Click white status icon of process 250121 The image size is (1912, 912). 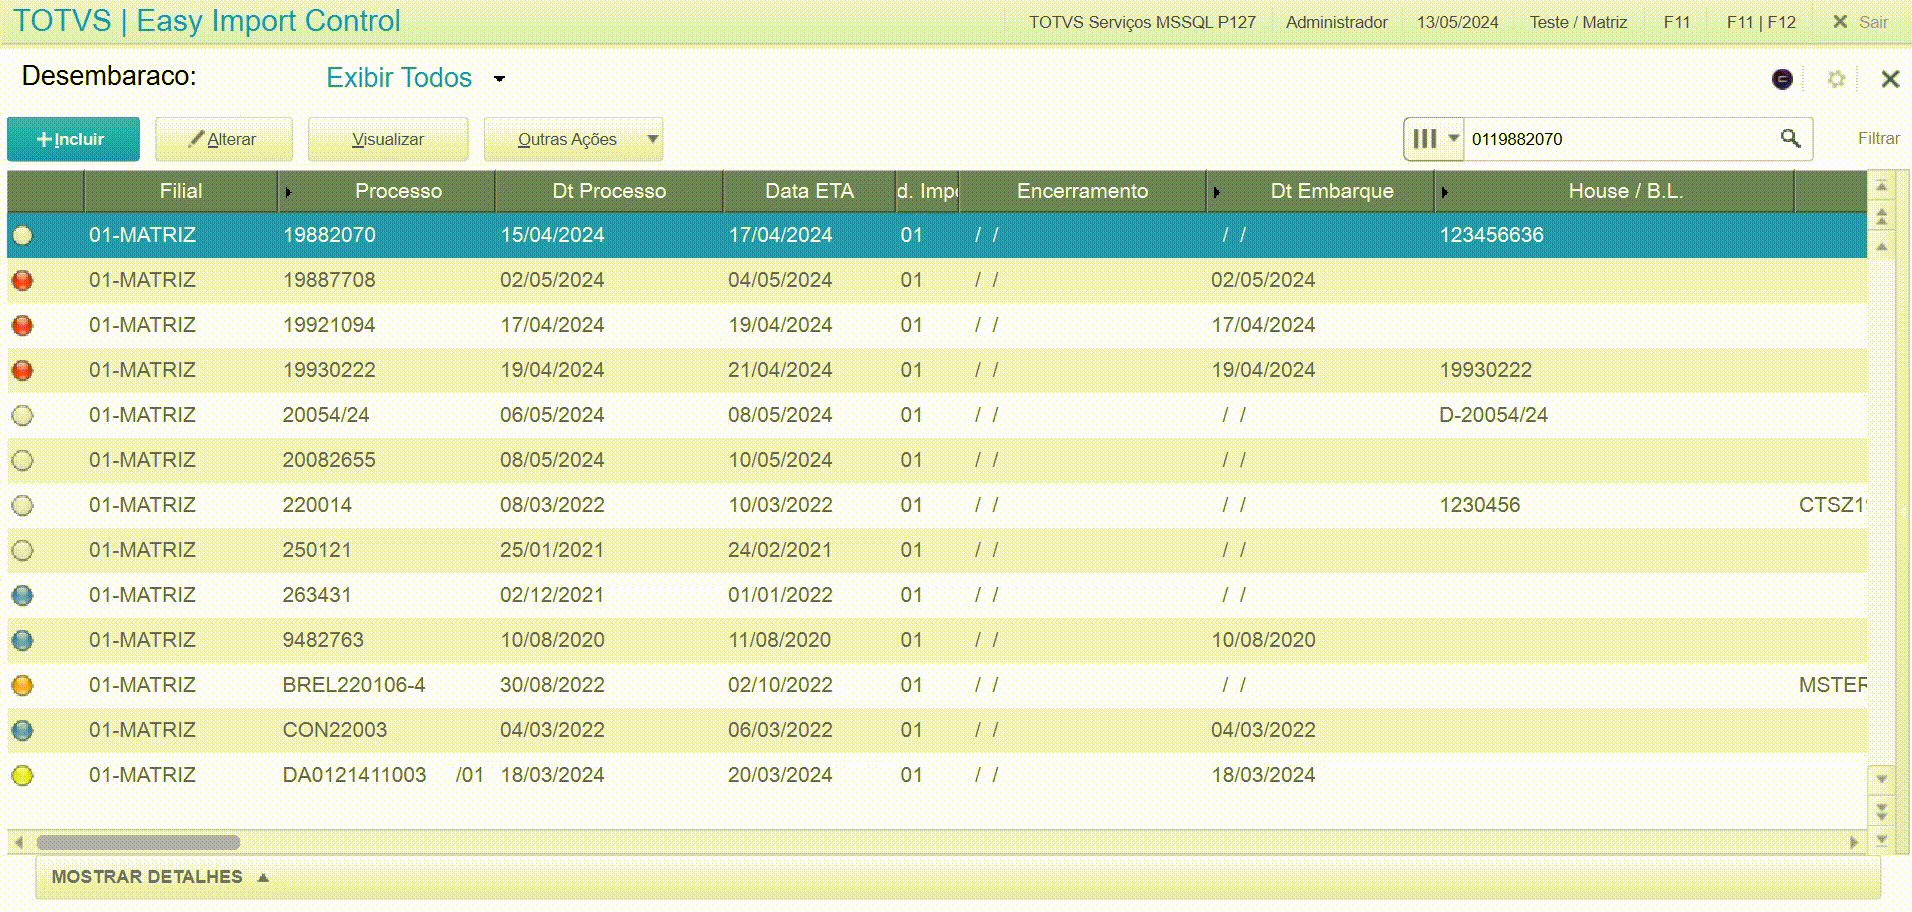pyautogui.click(x=22, y=550)
